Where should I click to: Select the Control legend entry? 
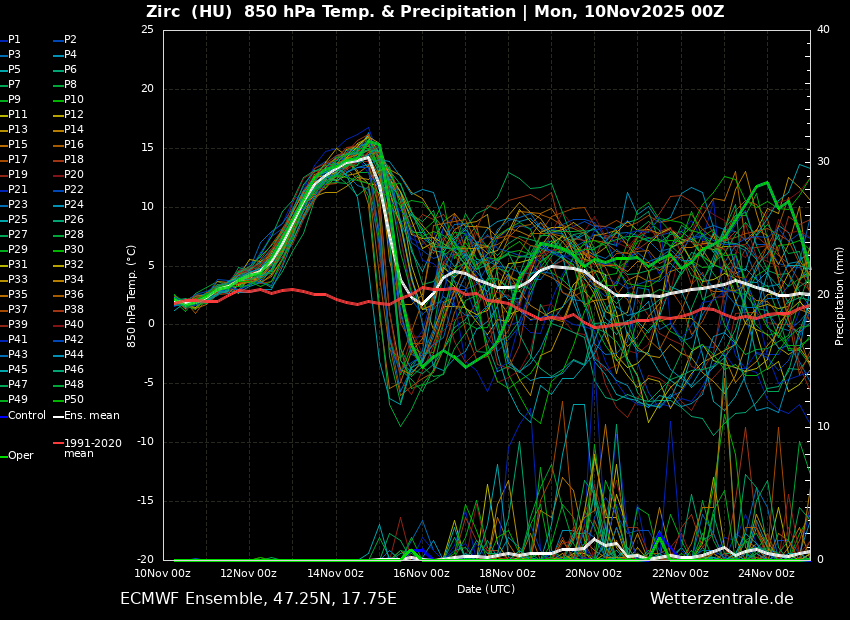click(27, 415)
